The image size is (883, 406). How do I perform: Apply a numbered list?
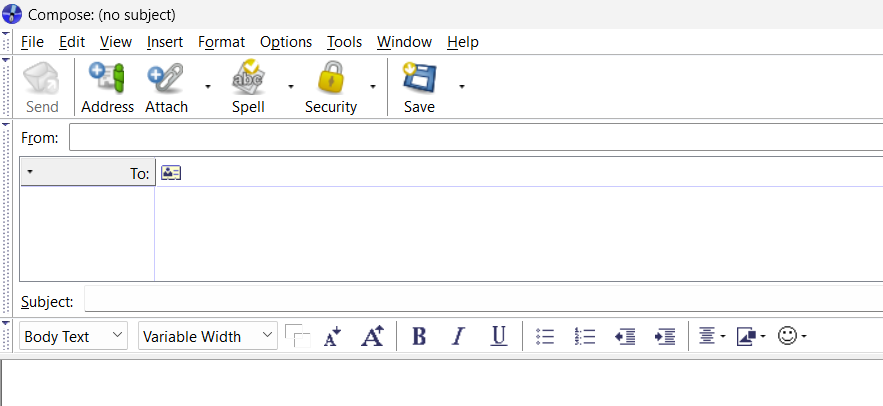coord(585,337)
